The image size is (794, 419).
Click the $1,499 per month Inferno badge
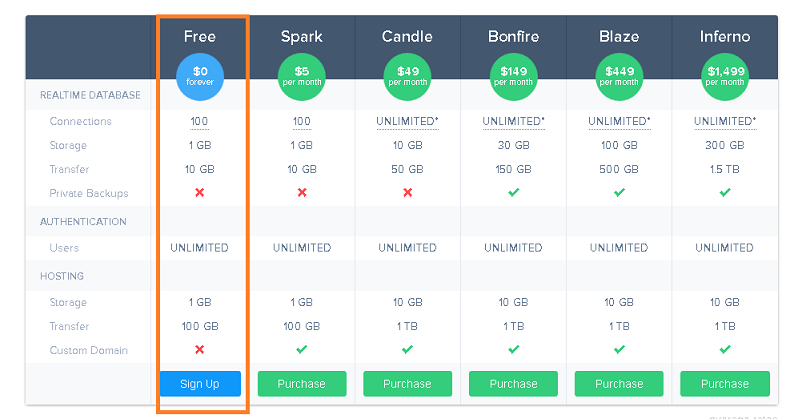(x=725, y=77)
